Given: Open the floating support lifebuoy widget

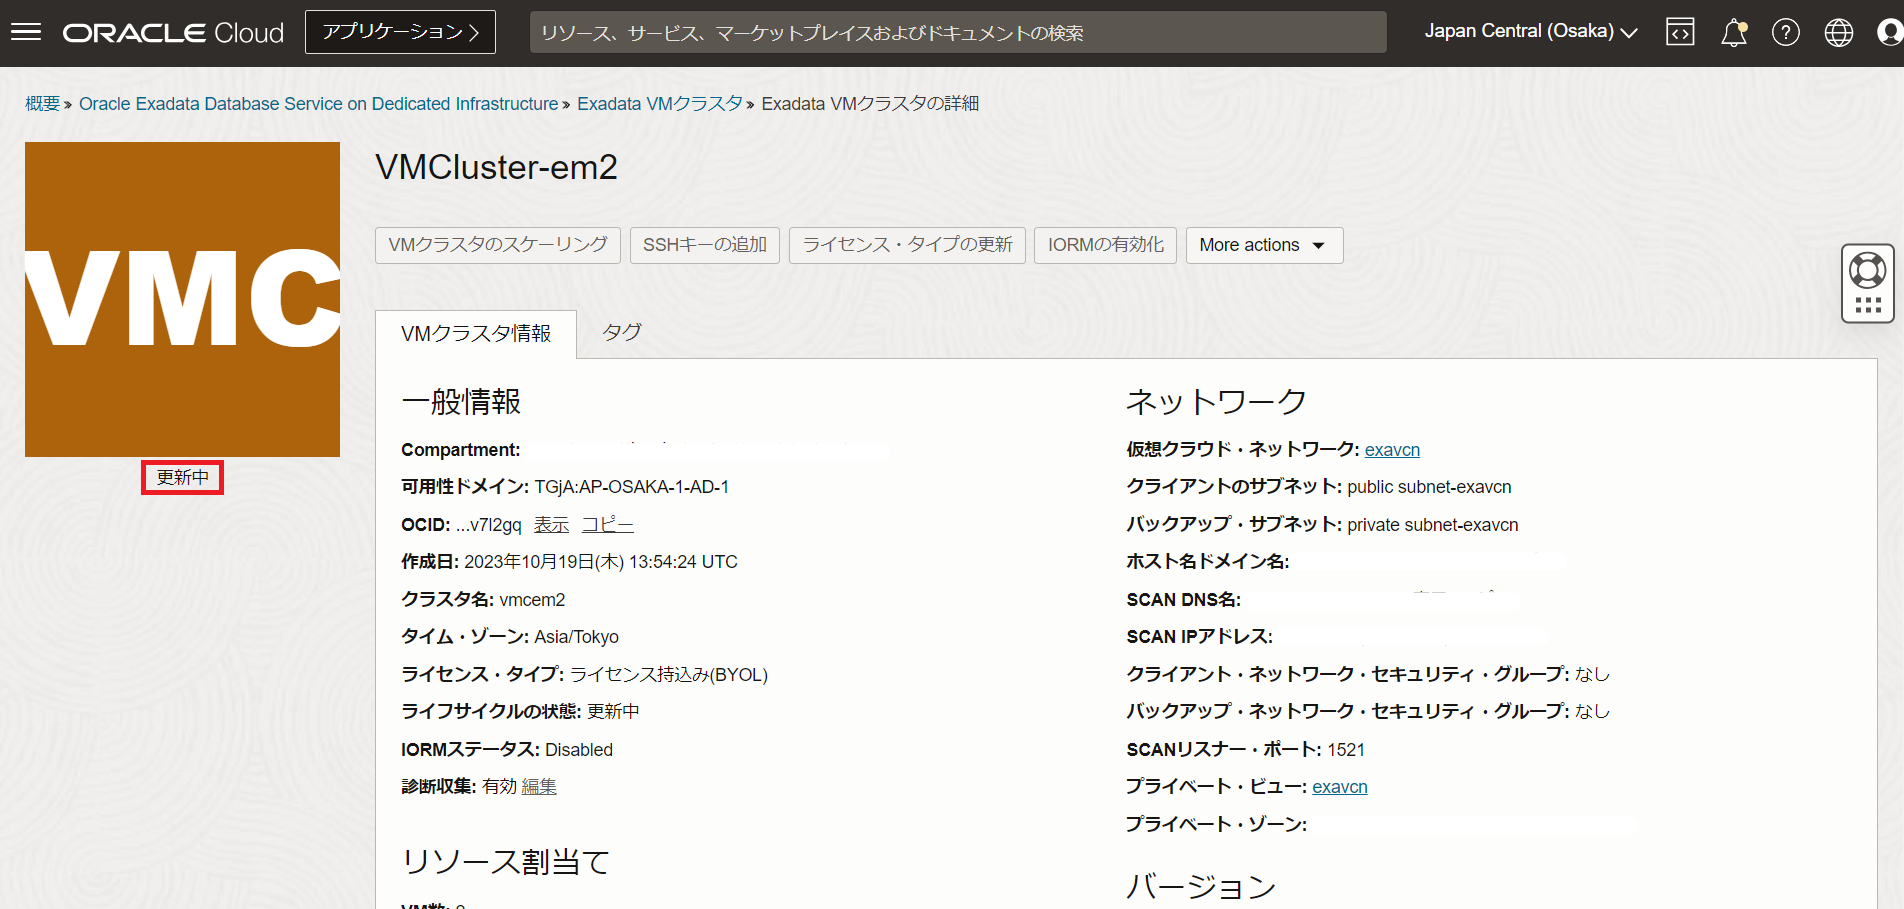Looking at the screenshot, I should [x=1867, y=271].
